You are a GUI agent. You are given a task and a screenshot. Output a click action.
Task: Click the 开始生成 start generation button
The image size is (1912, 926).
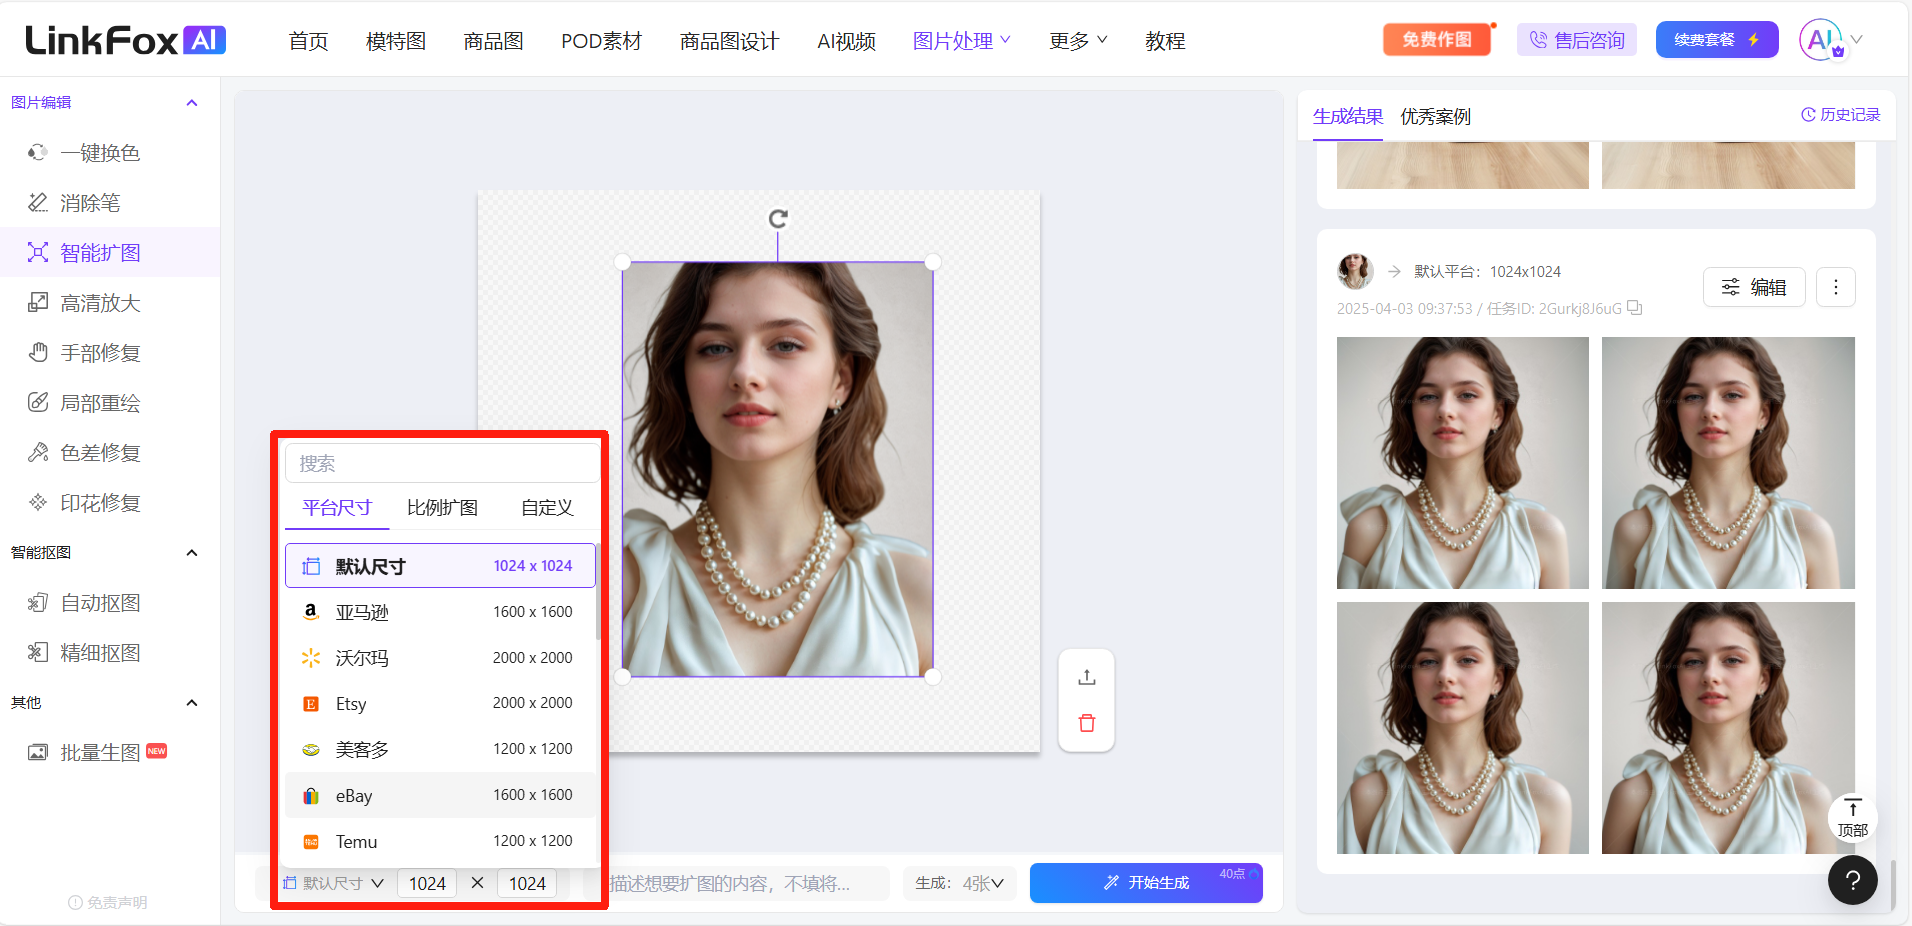1146,883
